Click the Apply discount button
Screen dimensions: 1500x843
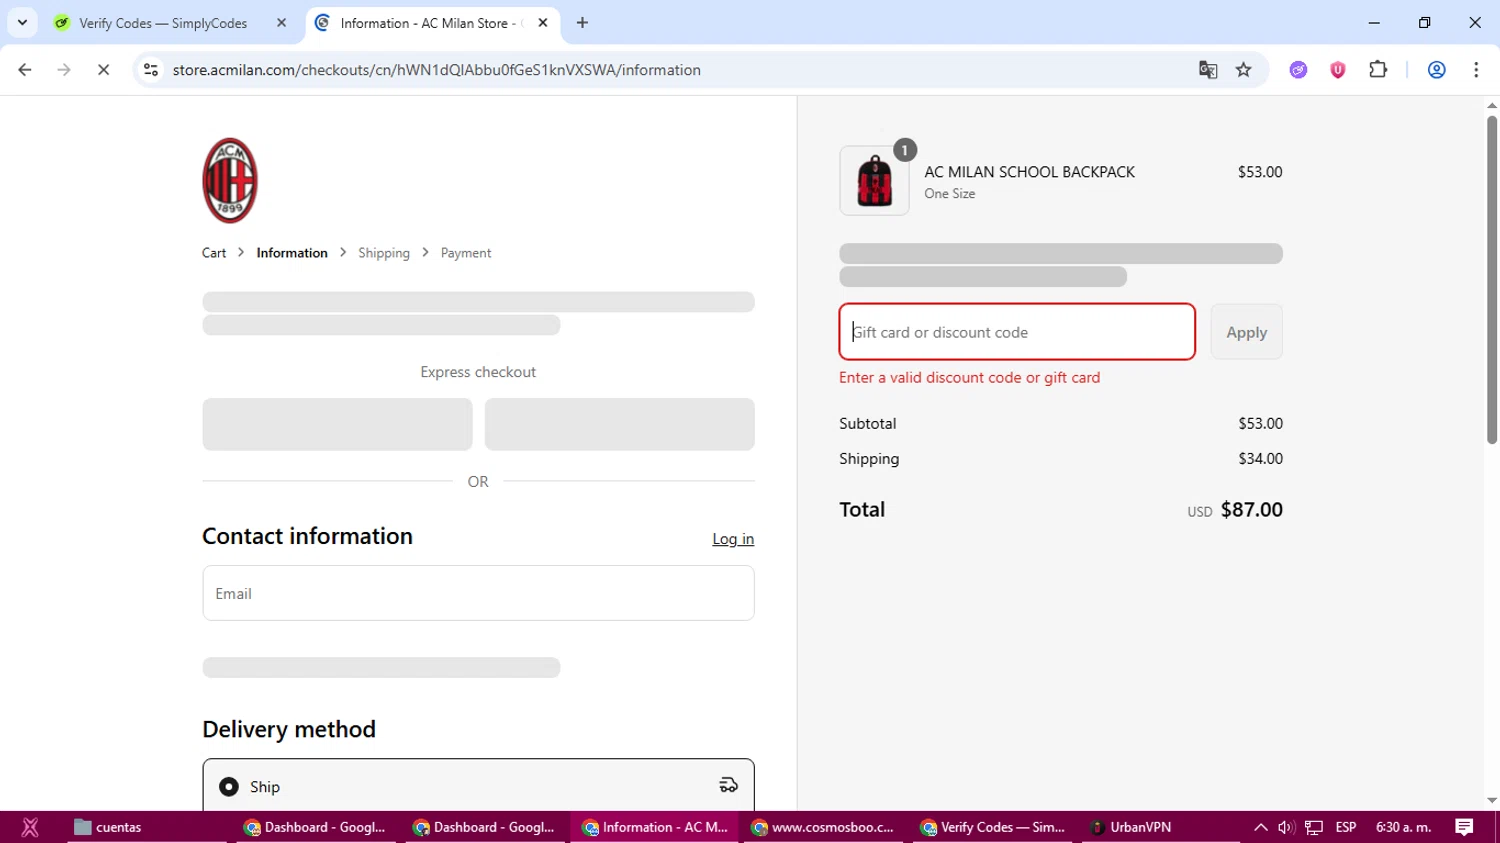click(1246, 332)
